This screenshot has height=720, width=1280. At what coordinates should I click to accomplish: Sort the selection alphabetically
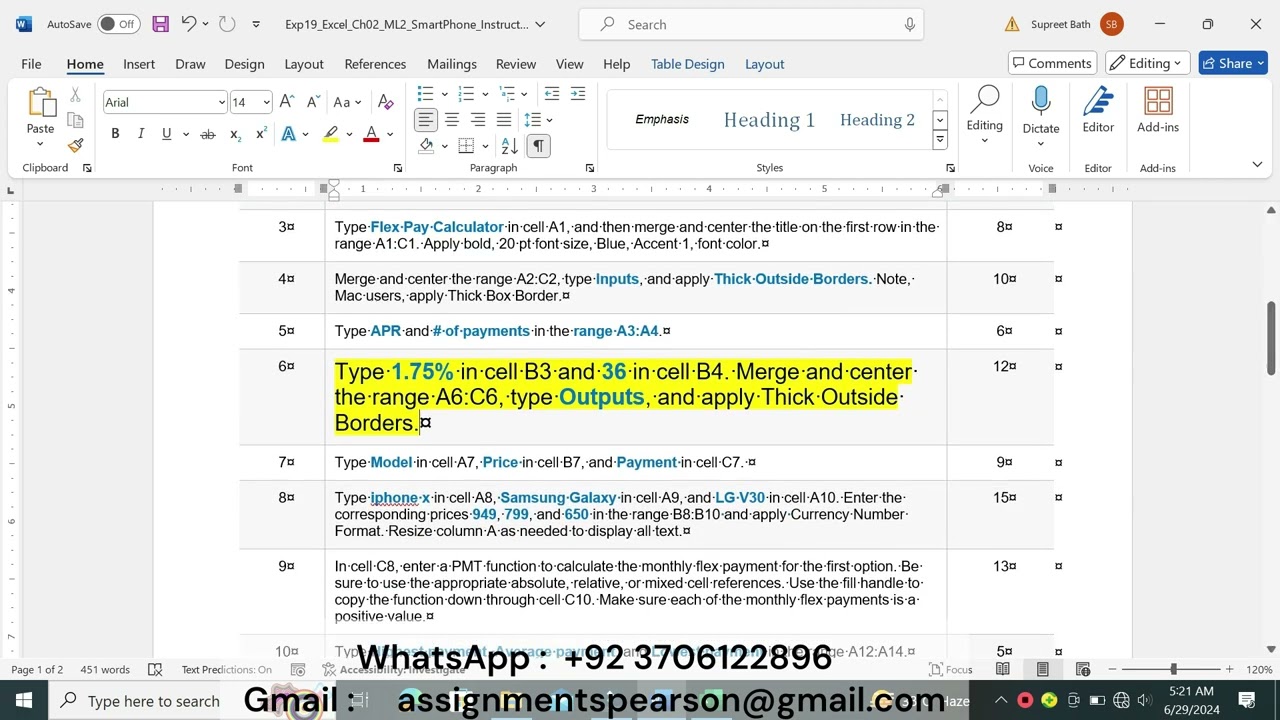pyautogui.click(x=509, y=146)
